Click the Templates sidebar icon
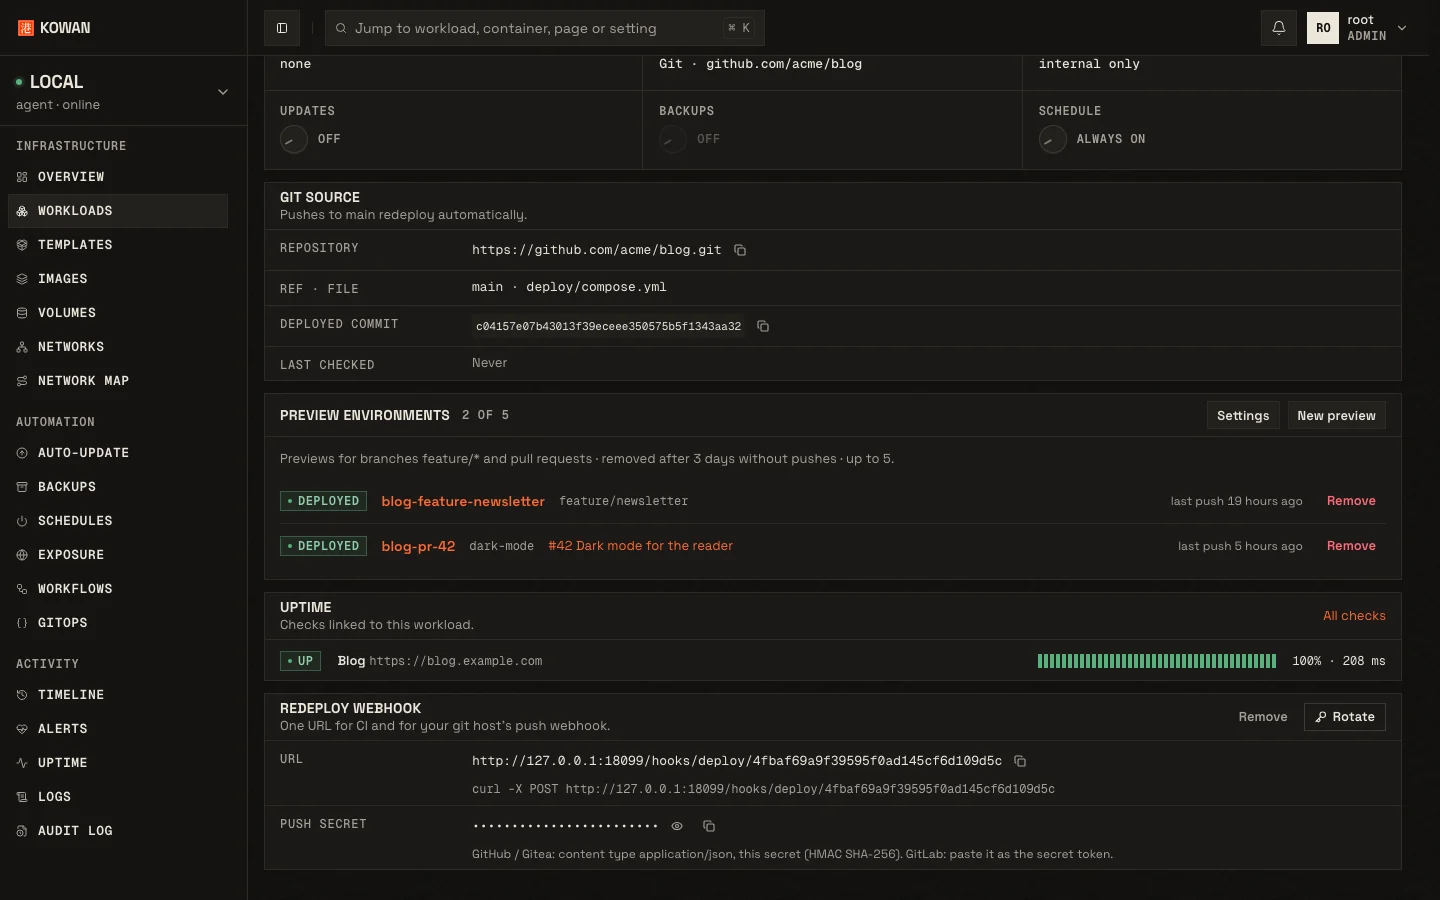 22,245
